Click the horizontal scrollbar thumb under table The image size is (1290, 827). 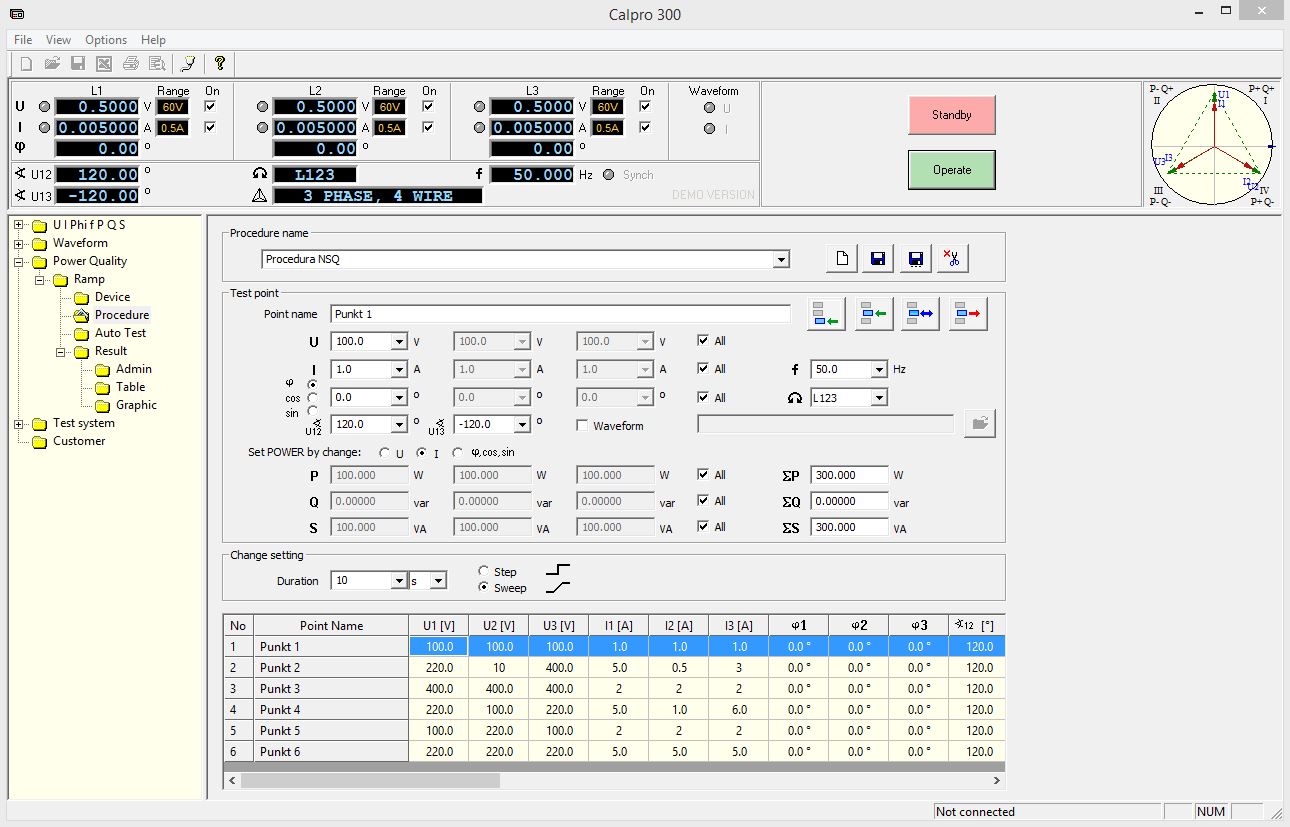tap(369, 780)
